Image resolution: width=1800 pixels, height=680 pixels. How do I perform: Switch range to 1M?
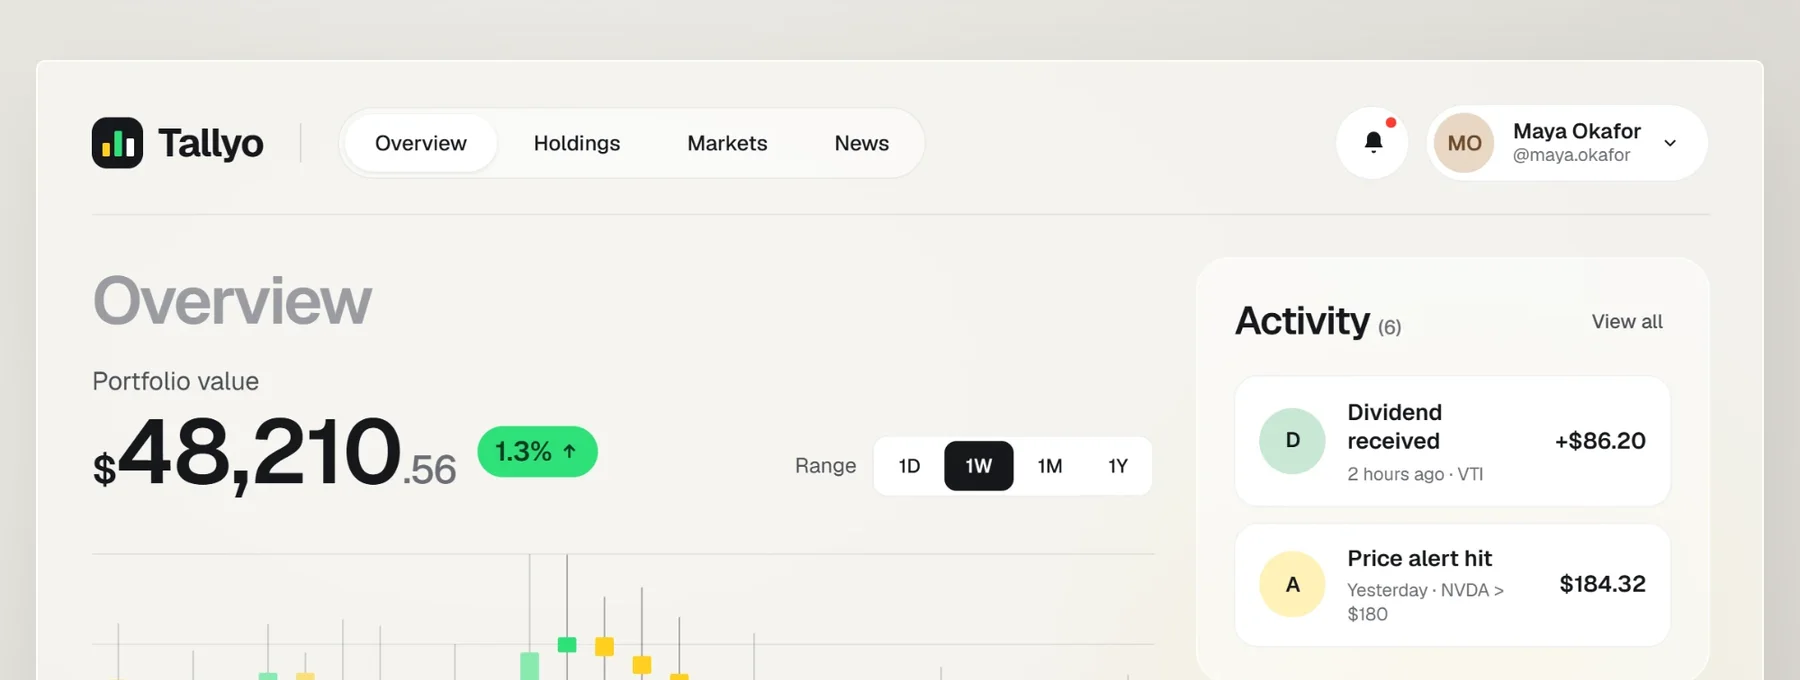pyautogui.click(x=1049, y=466)
